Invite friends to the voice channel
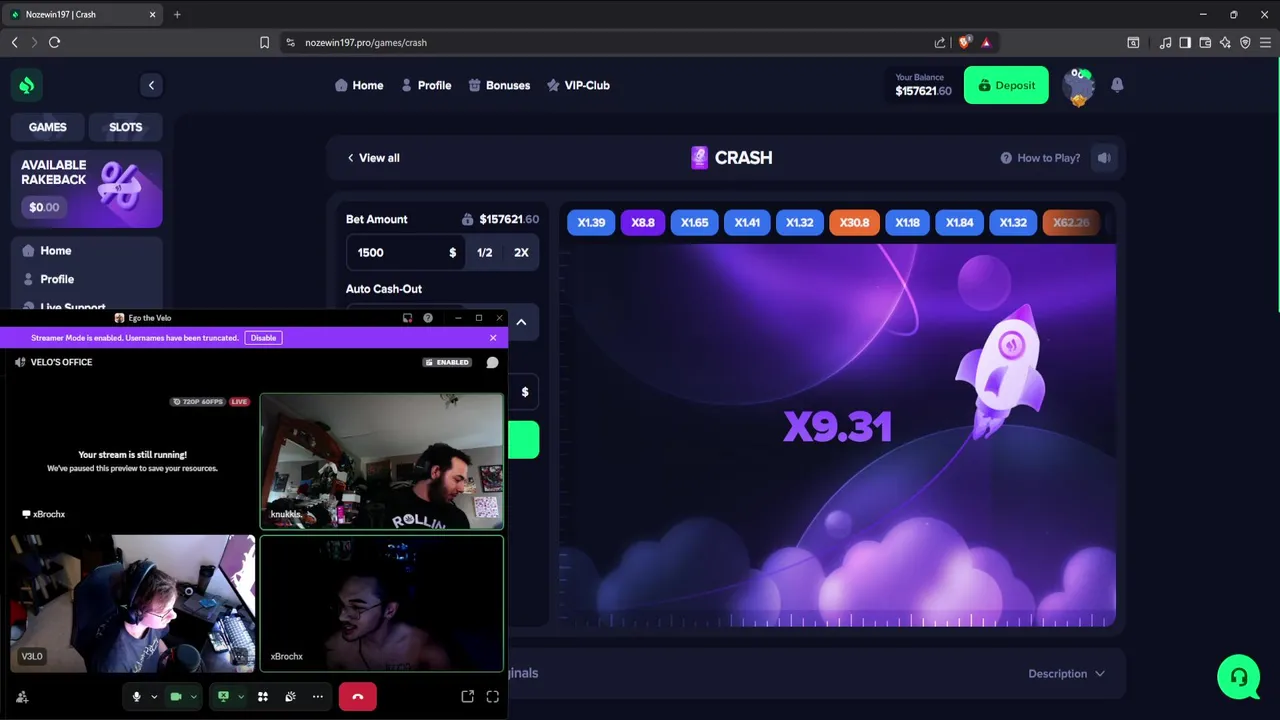 point(22,697)
